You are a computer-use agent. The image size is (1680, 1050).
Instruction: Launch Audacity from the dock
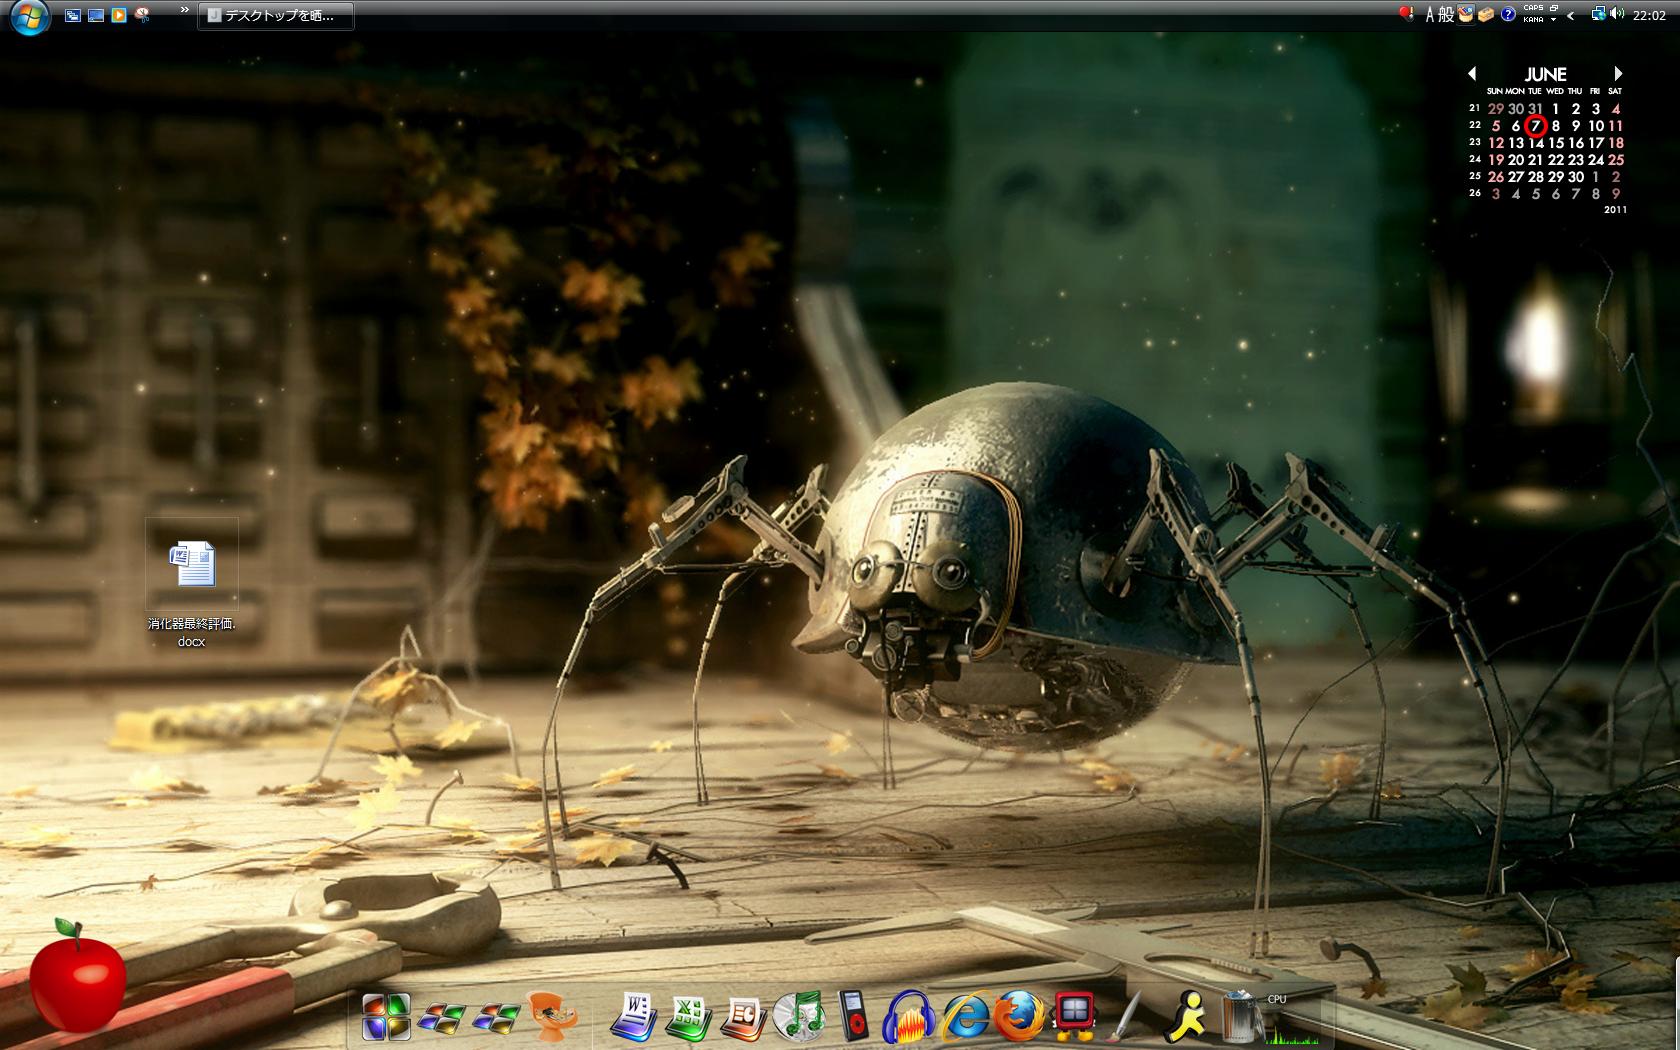(x=909, y=1016)
